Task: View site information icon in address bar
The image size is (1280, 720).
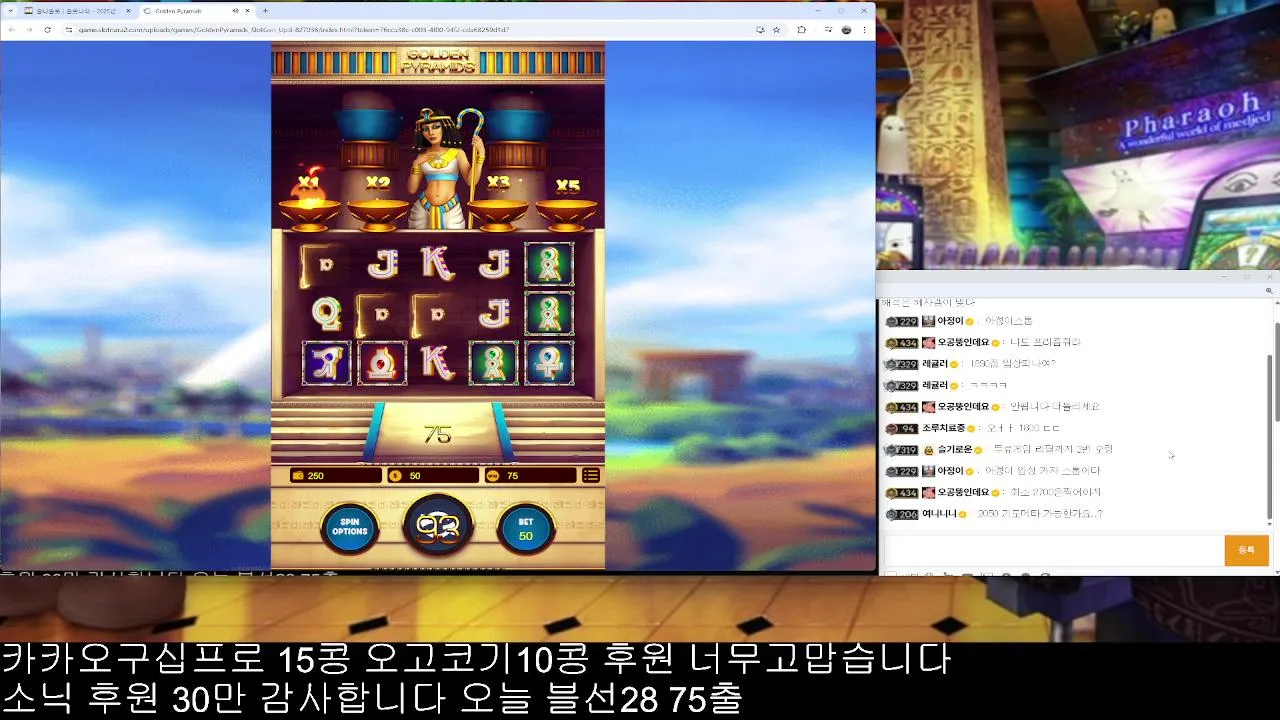Action: pos(69,30)
